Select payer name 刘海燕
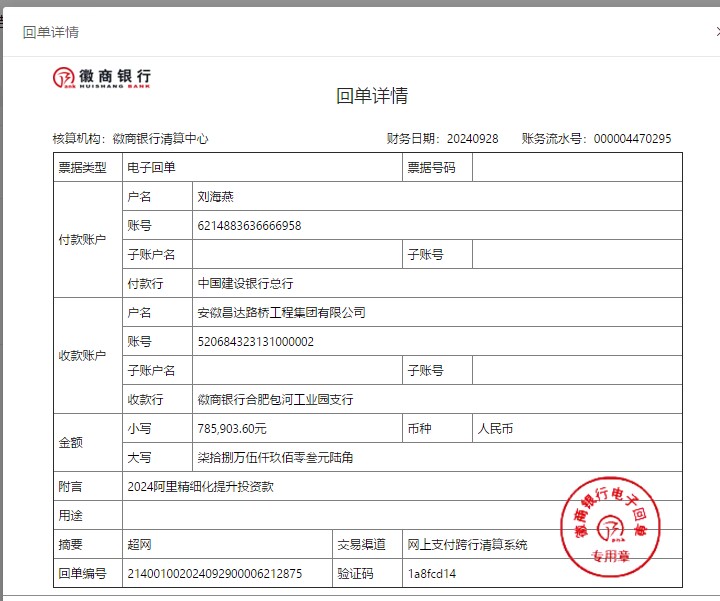This screenshot has width=720, height=601. coord(216,197)
